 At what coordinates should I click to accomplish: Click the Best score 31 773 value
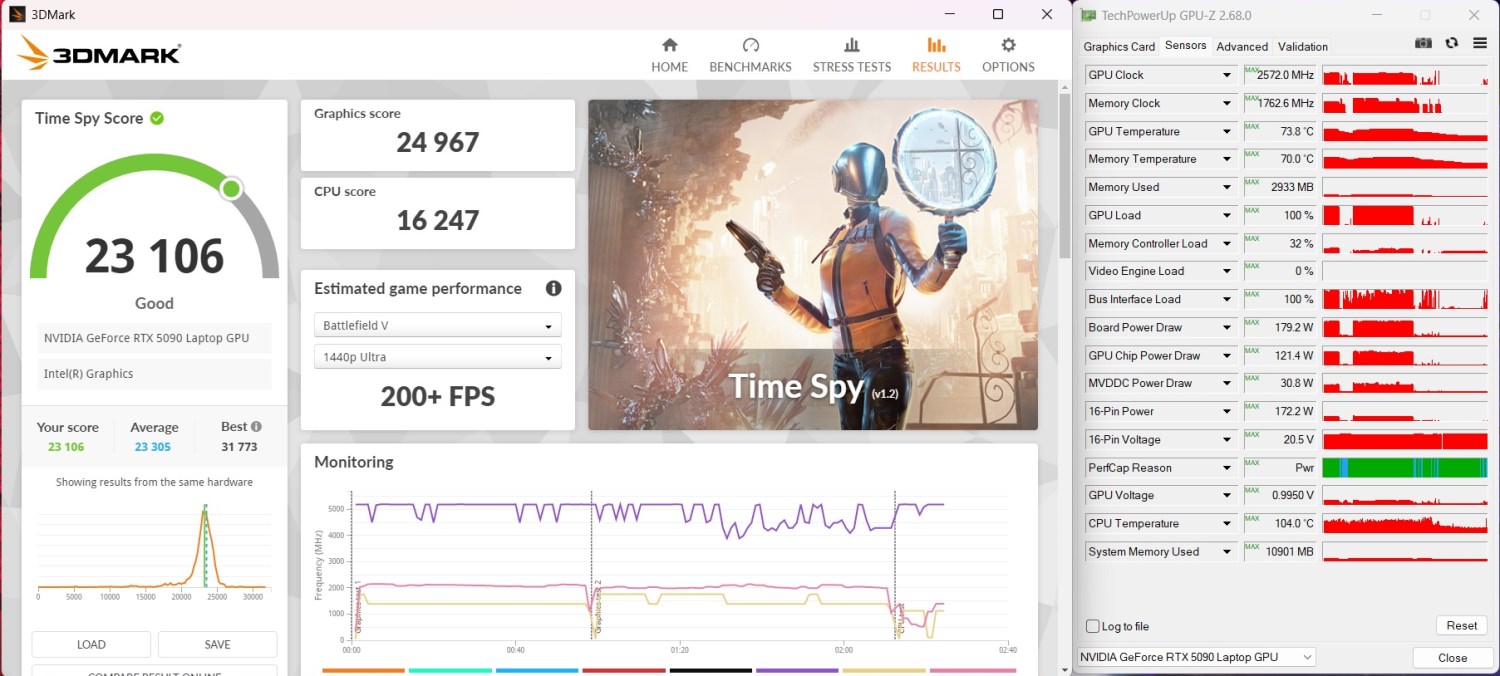[239, 447]
